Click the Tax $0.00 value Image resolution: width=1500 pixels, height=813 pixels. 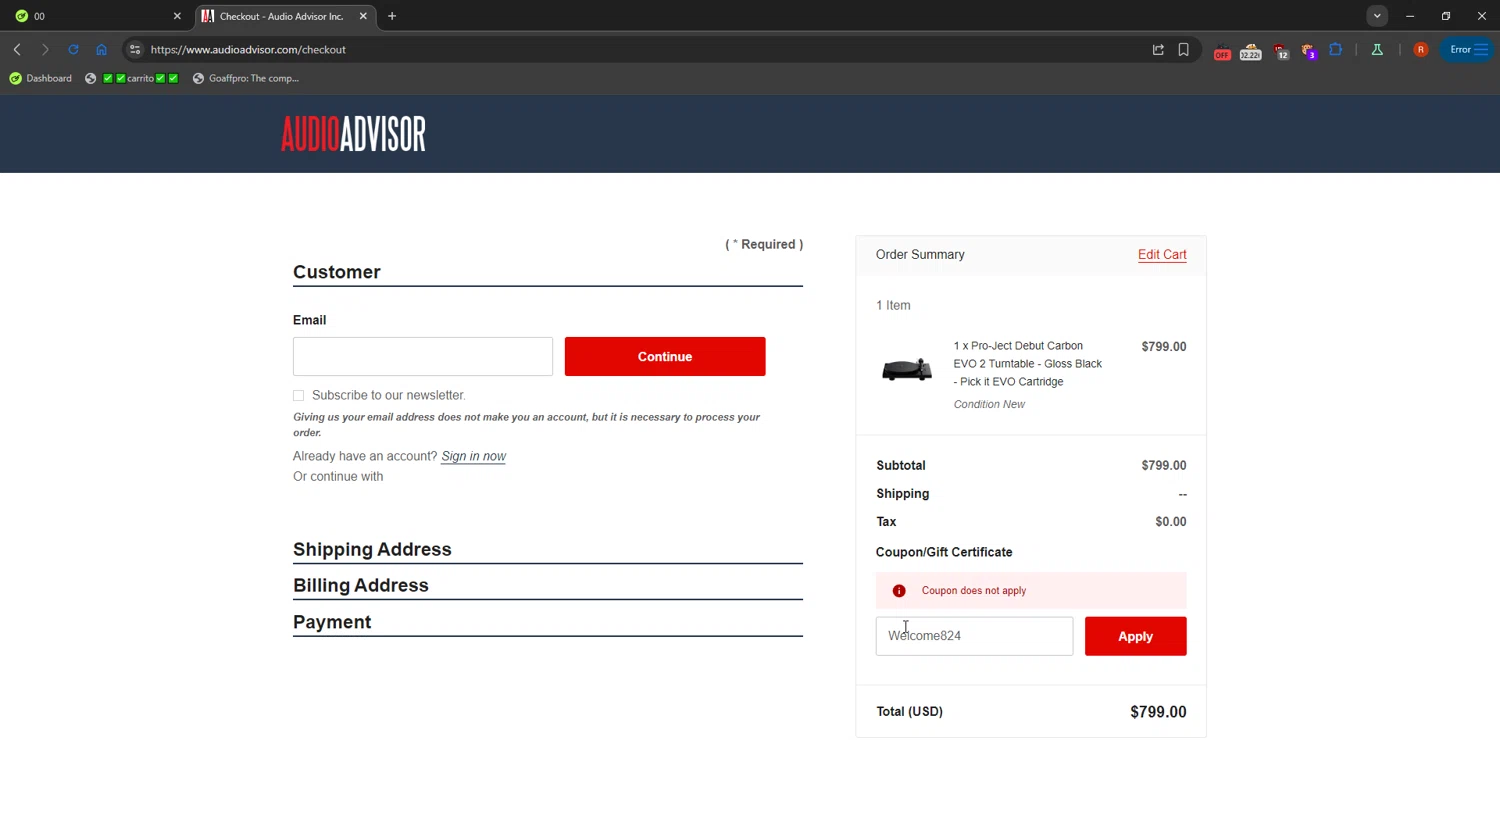coord(1171,521)
